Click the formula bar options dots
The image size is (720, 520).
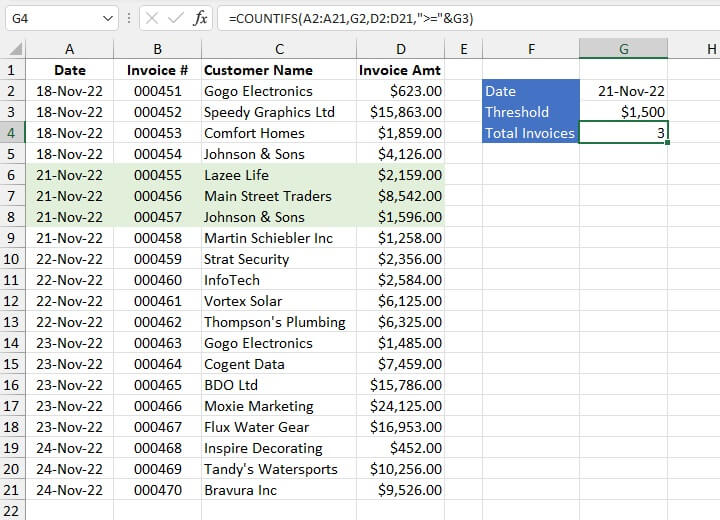129,18
